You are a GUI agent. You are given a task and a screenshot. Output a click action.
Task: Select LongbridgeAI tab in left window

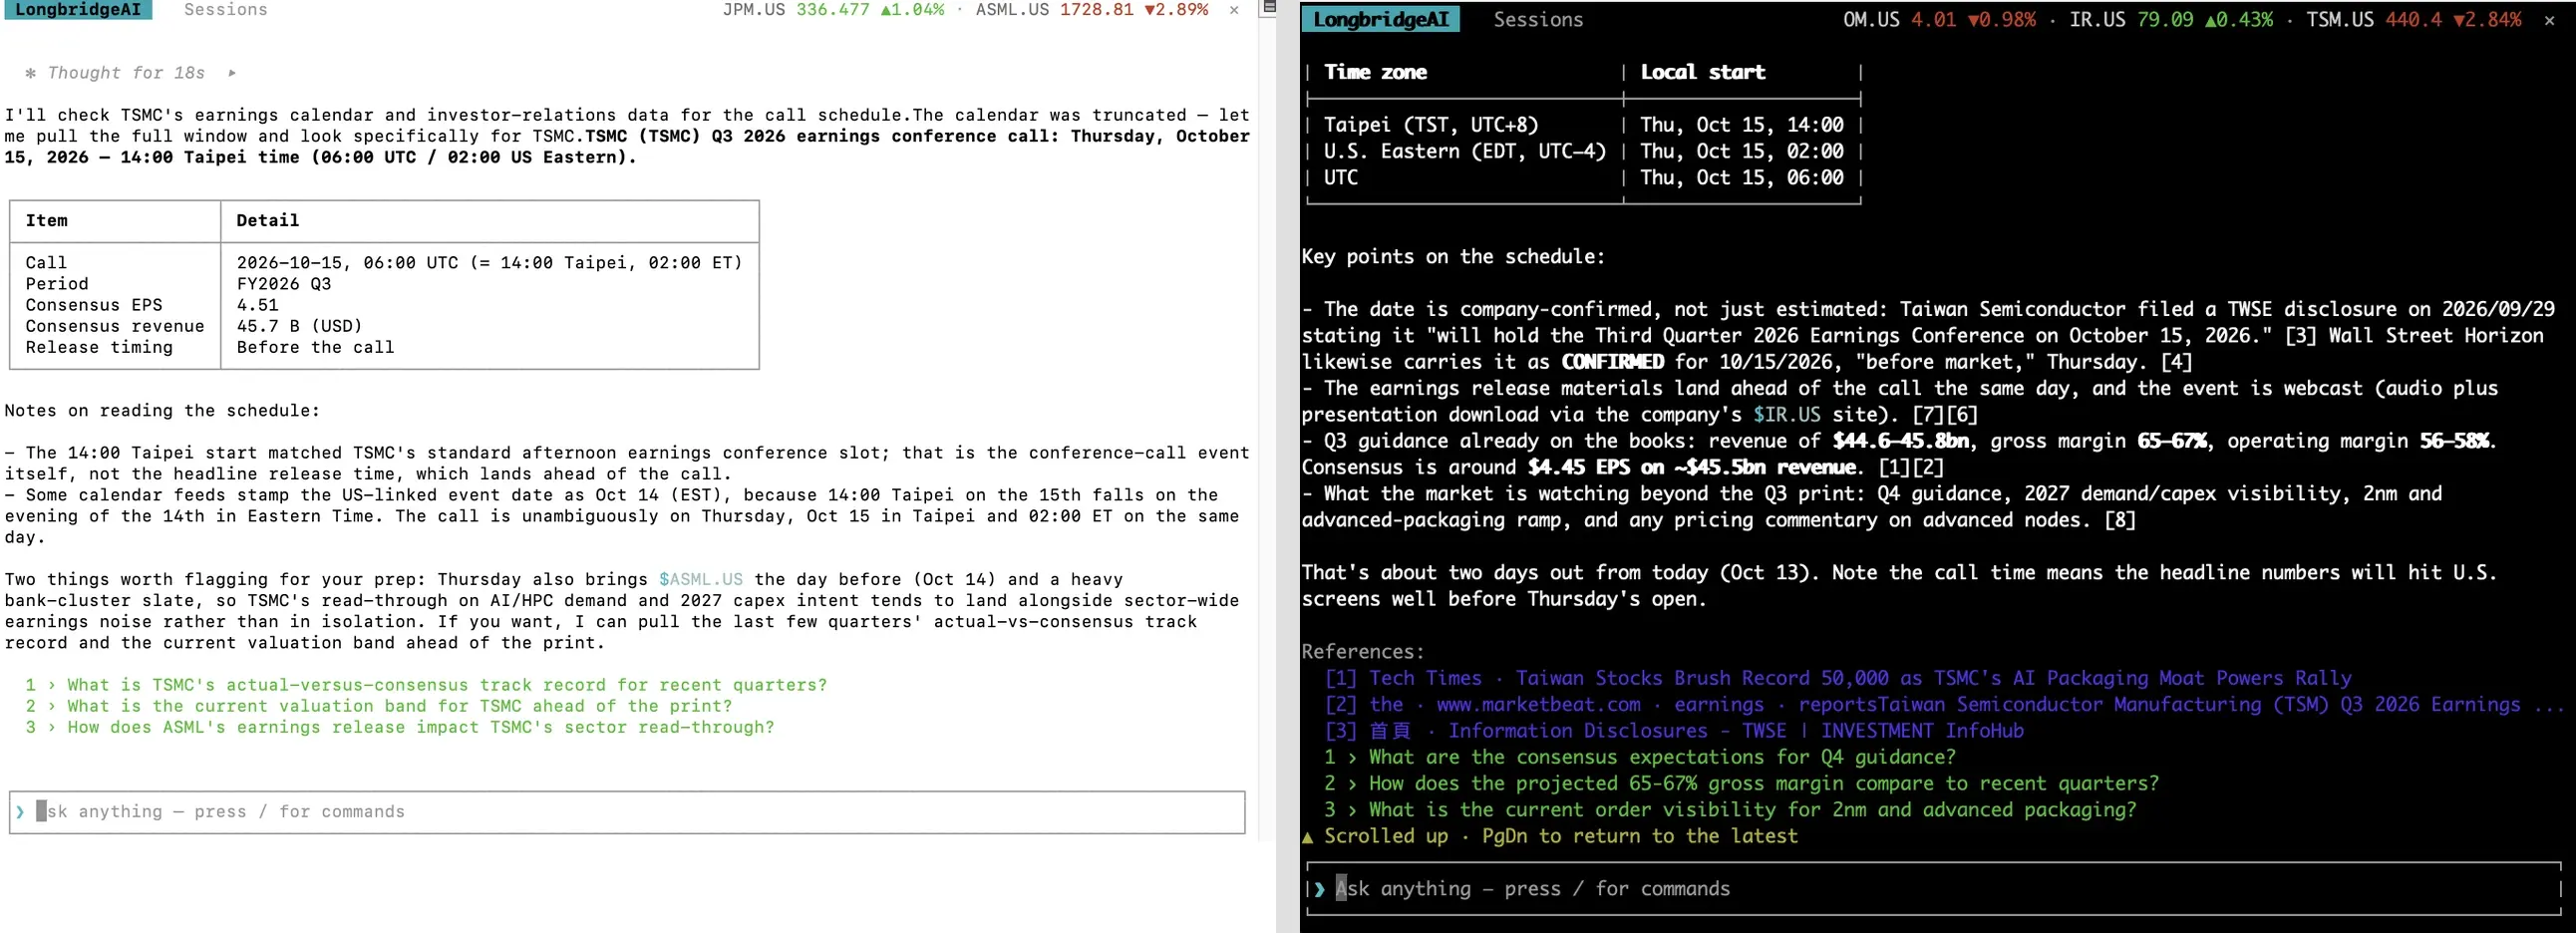pyautogui.click(x=78, y=10)
